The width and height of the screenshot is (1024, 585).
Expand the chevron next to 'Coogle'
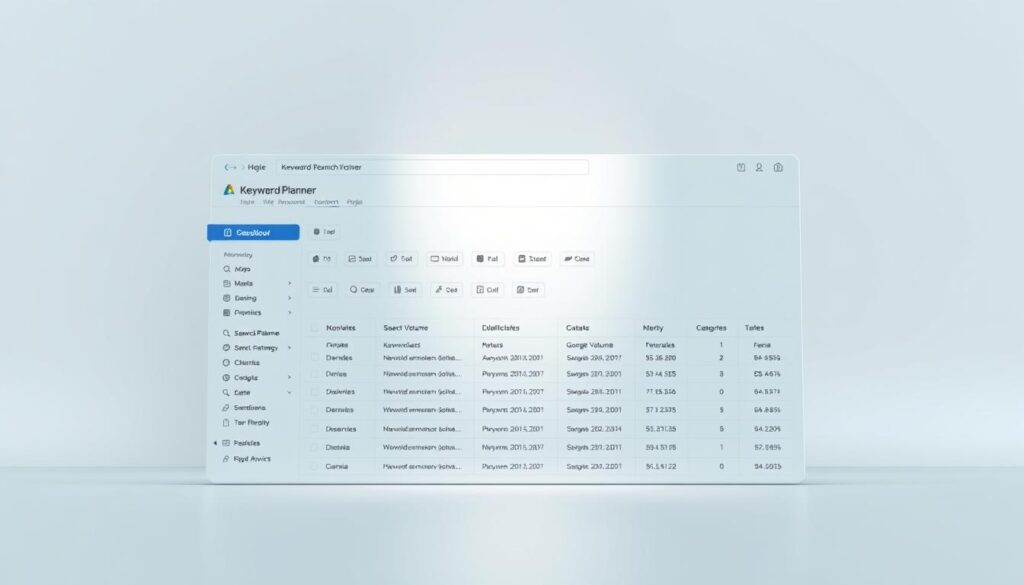pyautogui.click(x=289, y=377)
